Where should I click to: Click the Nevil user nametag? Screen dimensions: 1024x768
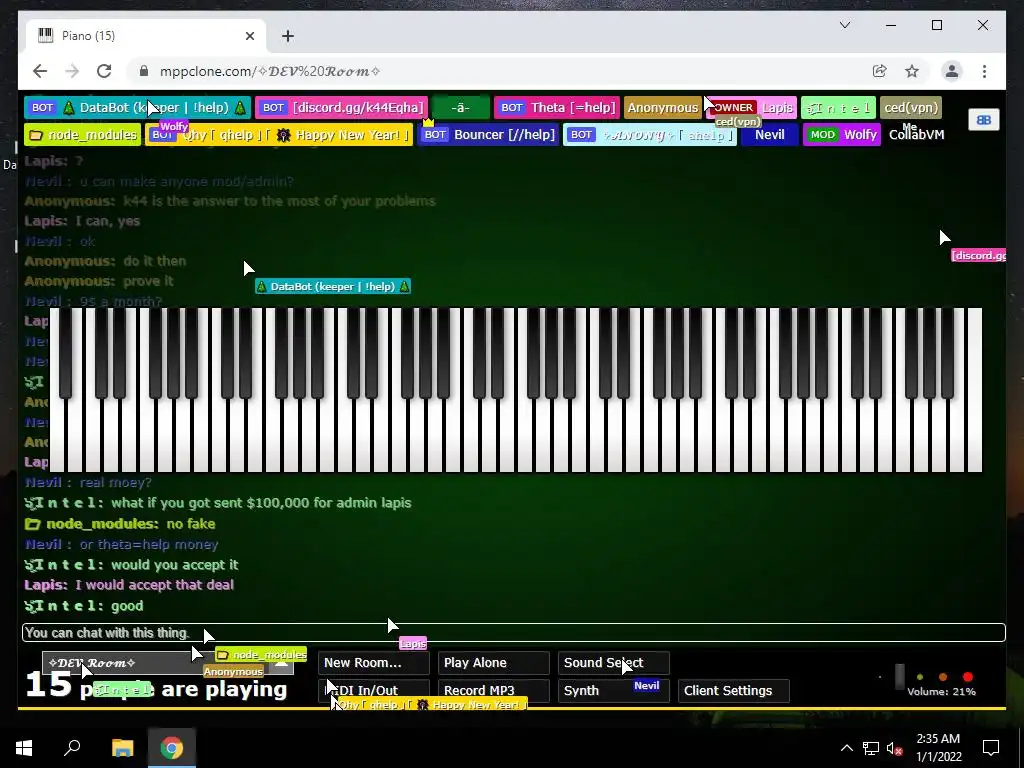pyautogui.click(x=769, y=135)
